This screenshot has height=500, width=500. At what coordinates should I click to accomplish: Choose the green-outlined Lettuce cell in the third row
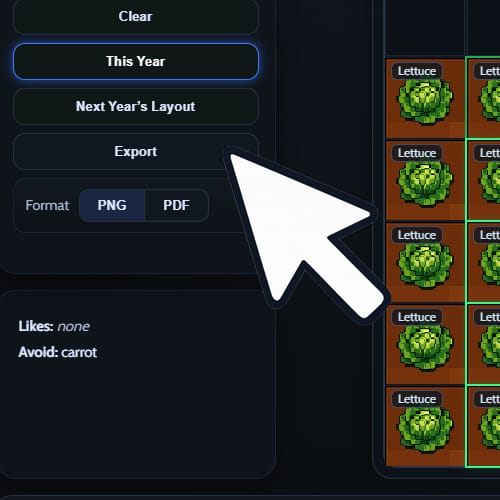tap(483, 262)
